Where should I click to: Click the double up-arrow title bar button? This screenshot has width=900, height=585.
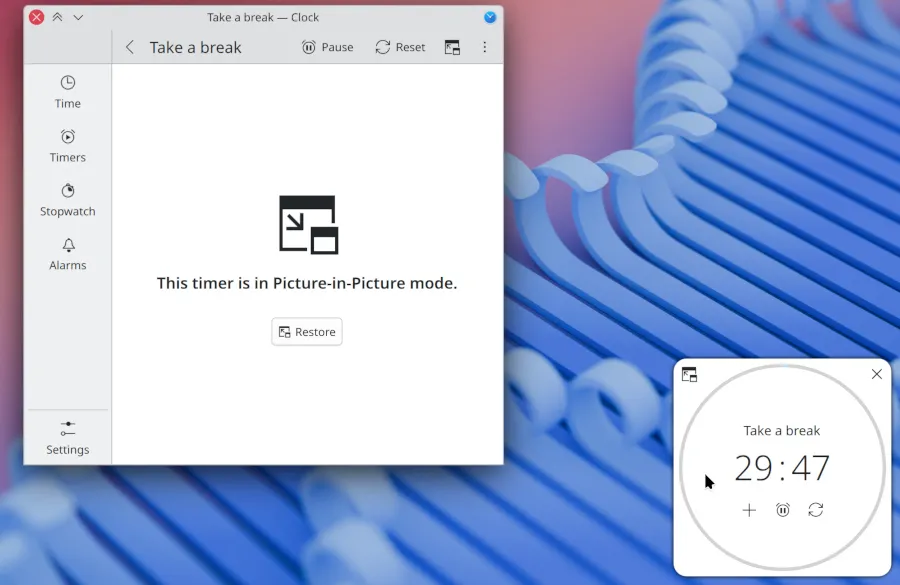click(x=58, y=17)
